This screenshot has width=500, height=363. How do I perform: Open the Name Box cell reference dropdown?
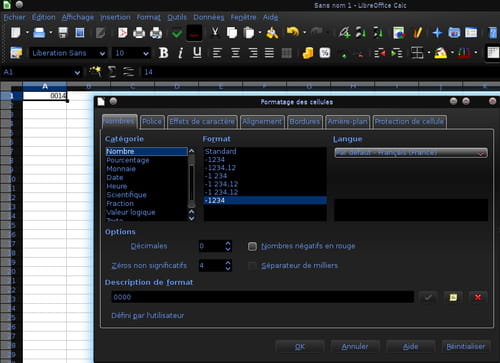pyautogui.click(x=77, y=72)
